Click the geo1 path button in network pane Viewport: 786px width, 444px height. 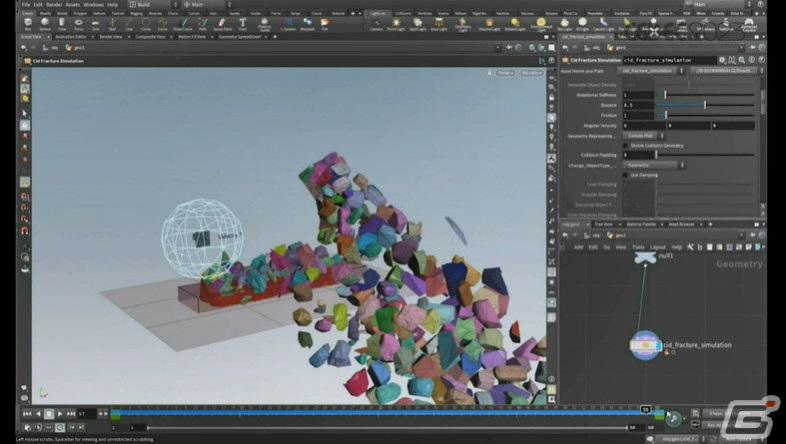coord(617,235)
